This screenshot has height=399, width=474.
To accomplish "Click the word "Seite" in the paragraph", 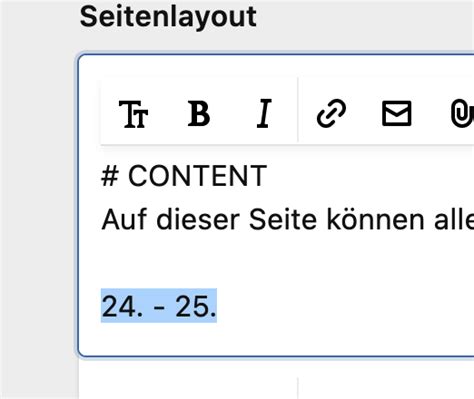I will click(x=283, y=220).
